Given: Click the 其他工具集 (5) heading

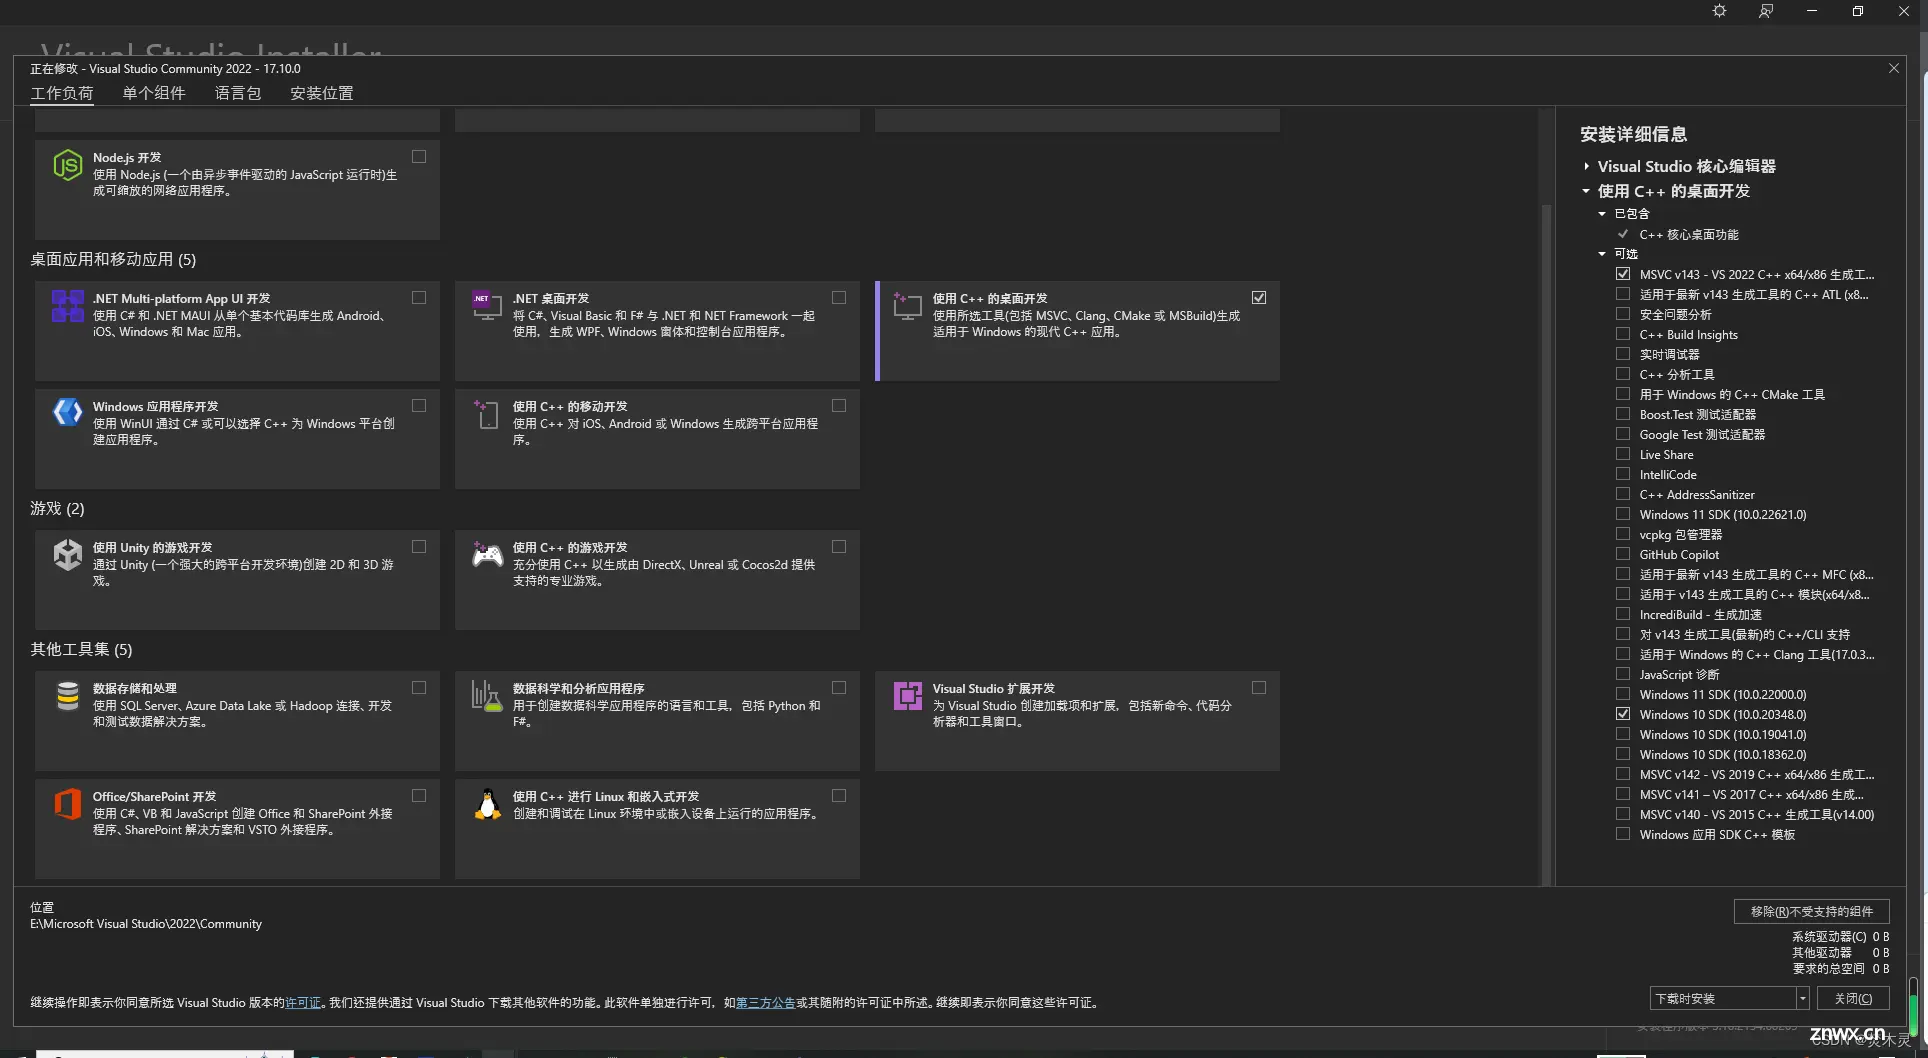Looking at the screenshot, I should pos(81,649).
